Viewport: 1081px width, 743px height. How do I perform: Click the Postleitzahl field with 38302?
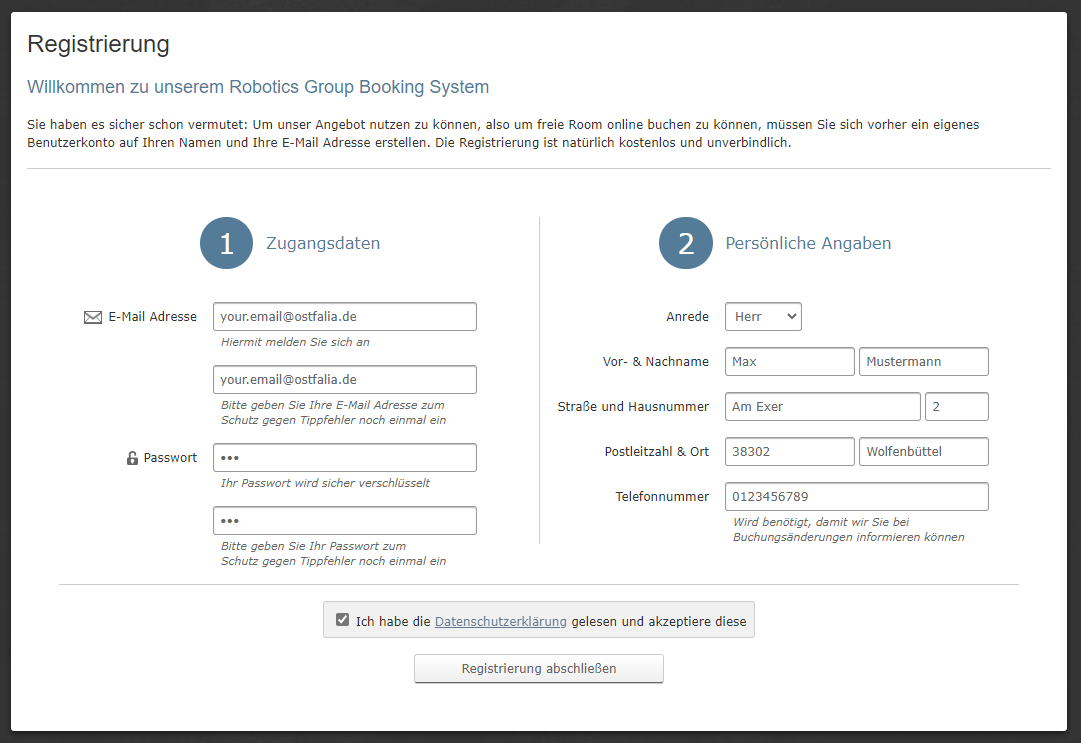[789, 452]
